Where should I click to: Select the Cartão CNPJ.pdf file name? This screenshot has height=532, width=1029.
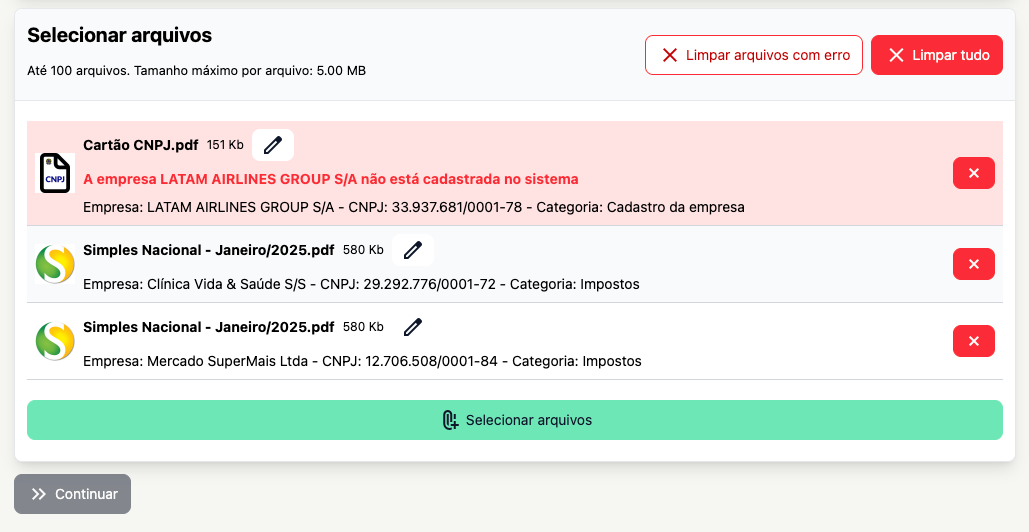point(141,145)
